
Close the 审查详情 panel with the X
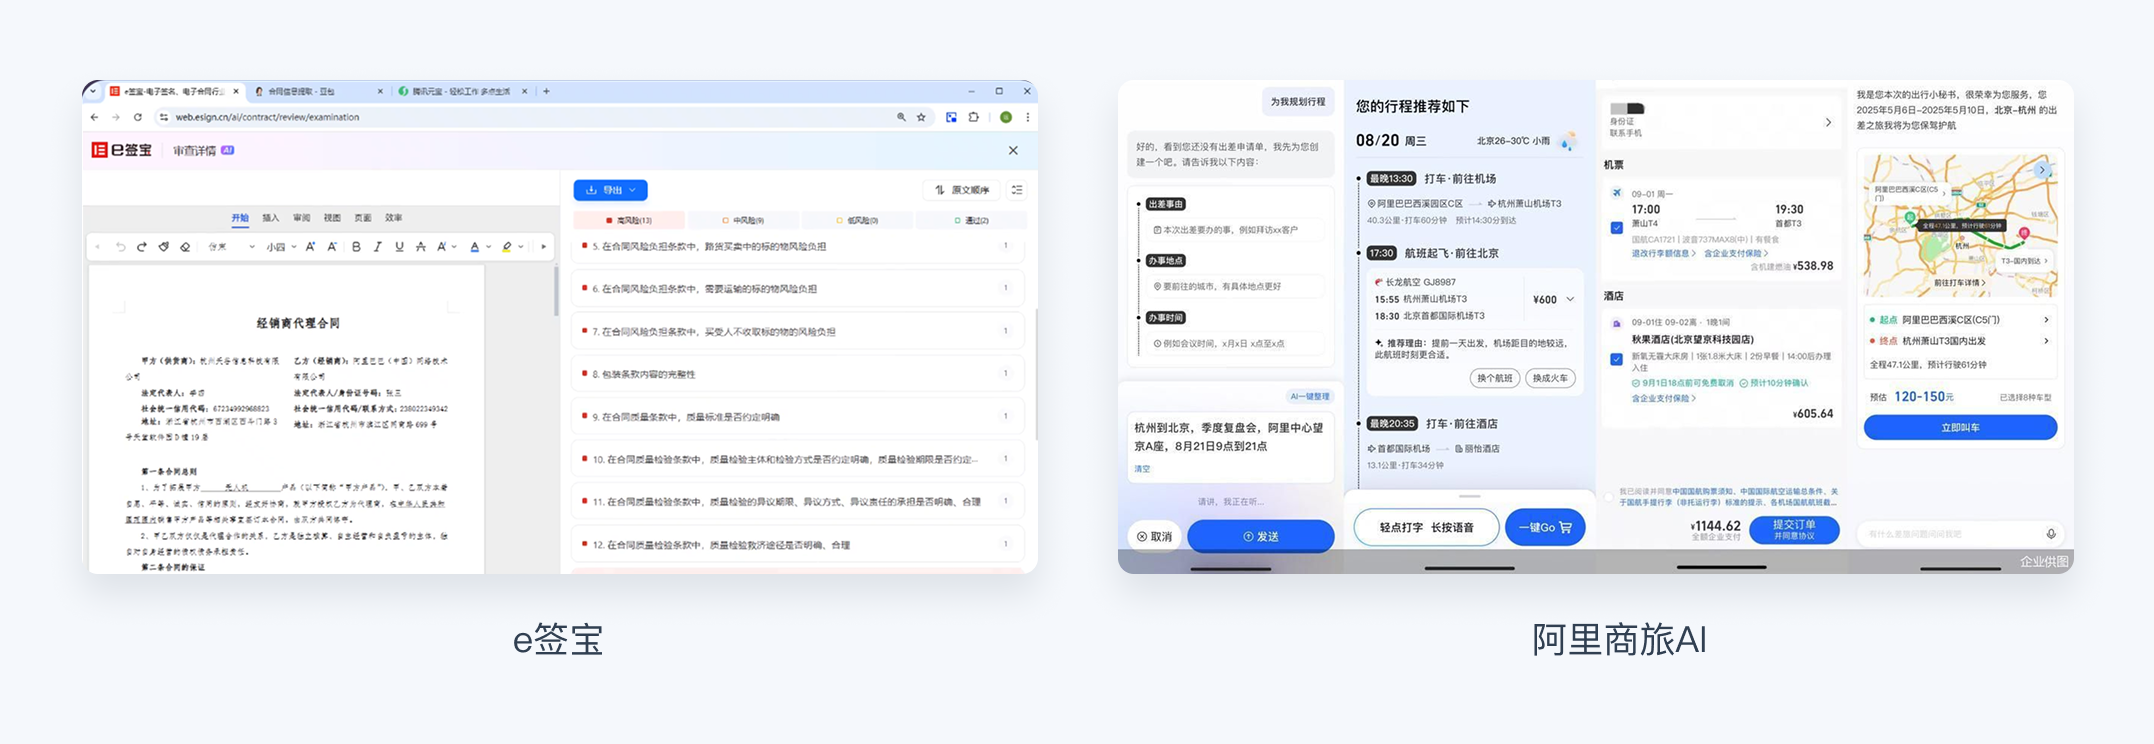coord(1013,150)
